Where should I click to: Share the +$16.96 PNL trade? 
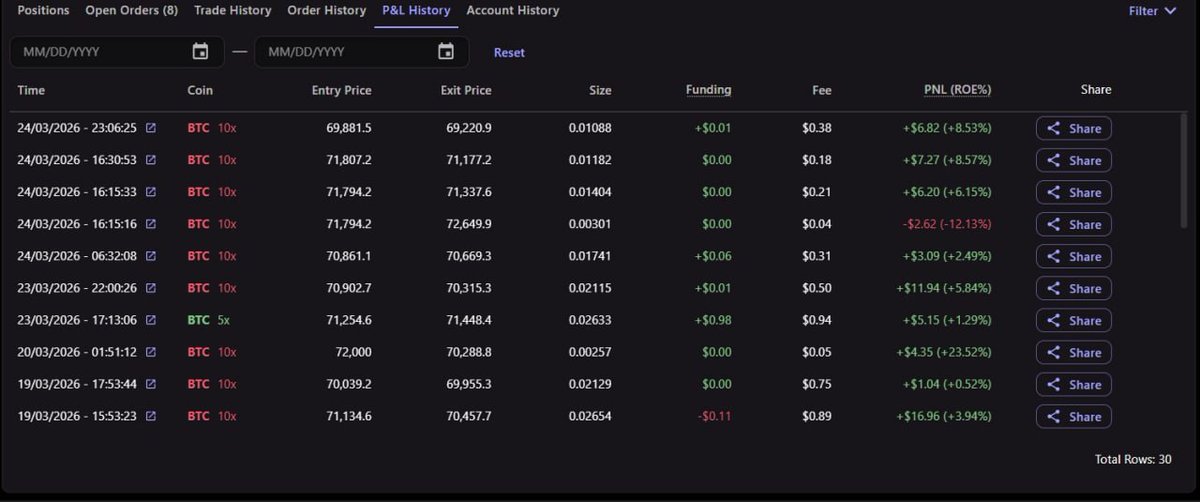click(1074, 416)
